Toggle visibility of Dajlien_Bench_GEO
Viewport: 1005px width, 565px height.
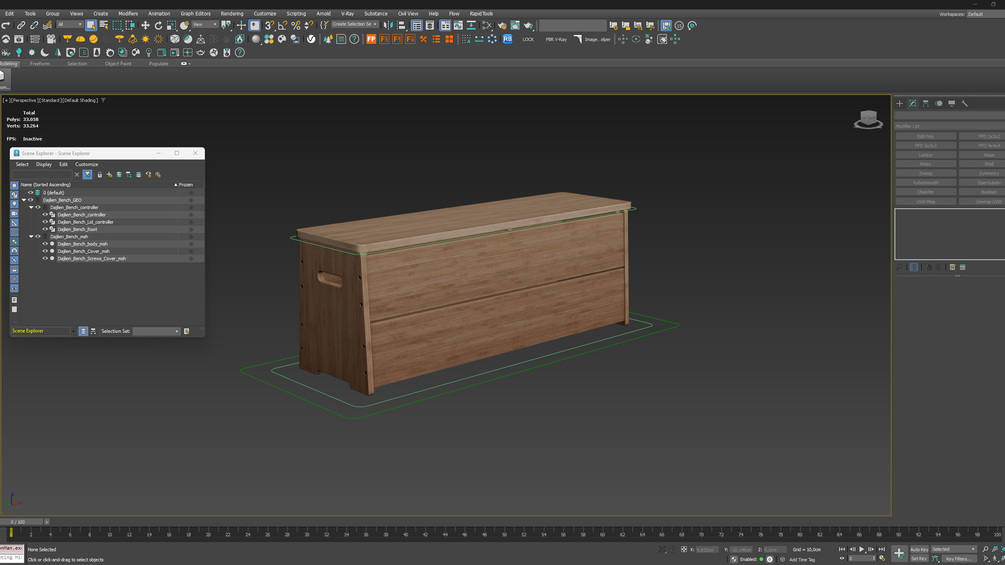[30, 200]
